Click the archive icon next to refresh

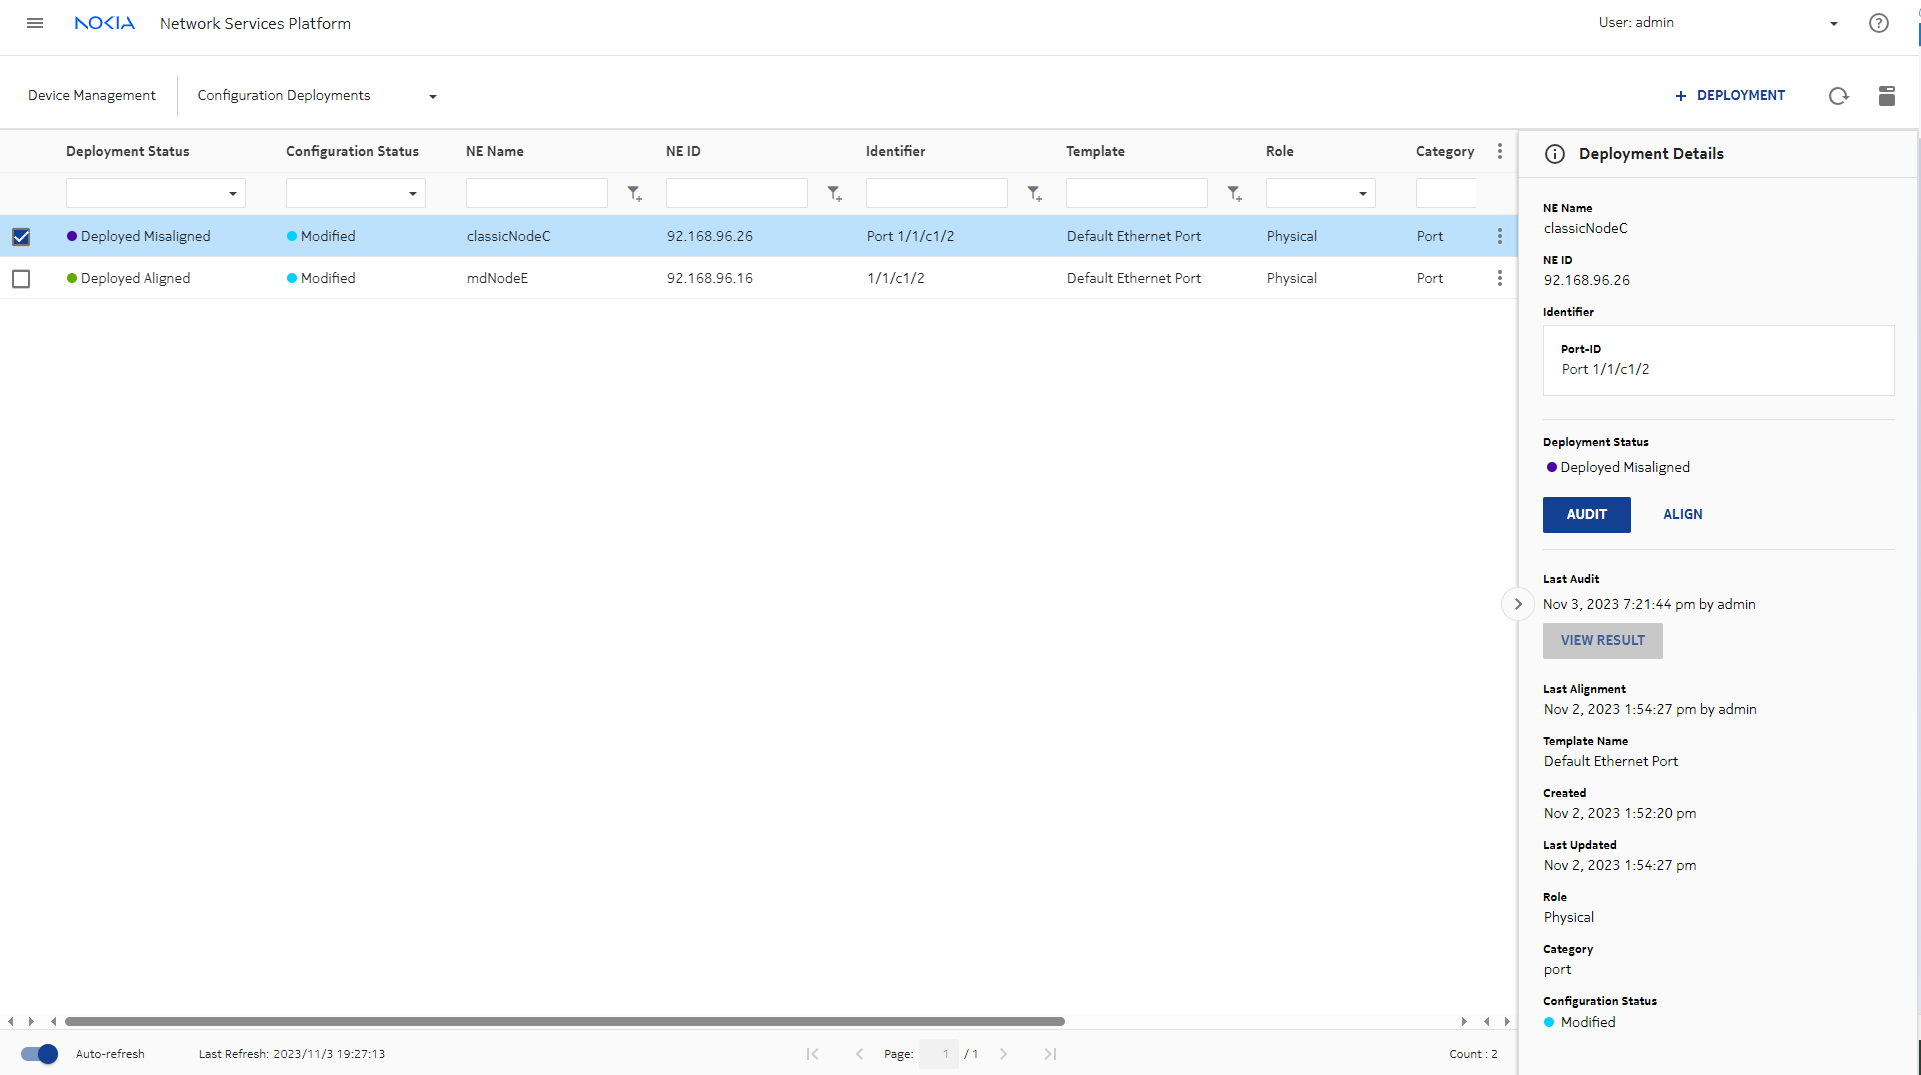point(1886,96)
